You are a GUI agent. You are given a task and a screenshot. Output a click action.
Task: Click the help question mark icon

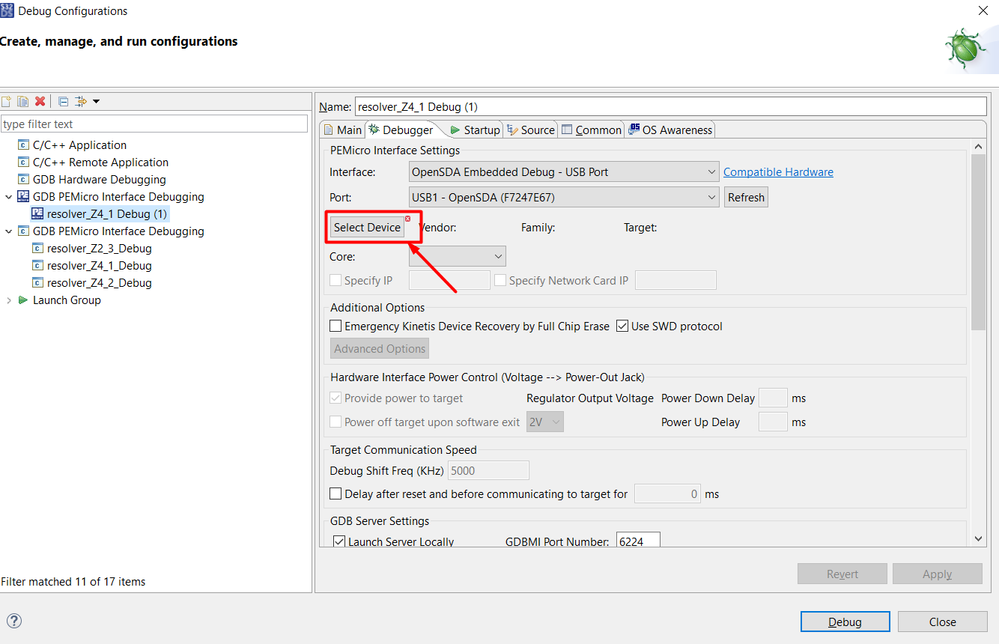[x=14, y=621]
